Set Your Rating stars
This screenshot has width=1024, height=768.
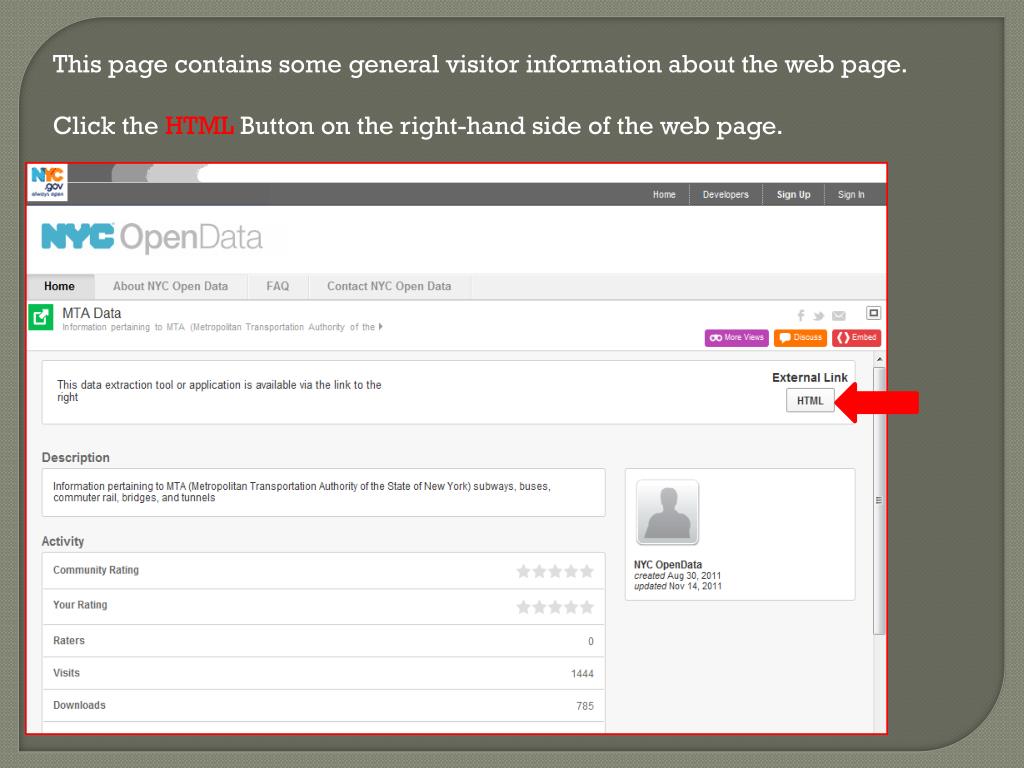(x=555, y=607)
